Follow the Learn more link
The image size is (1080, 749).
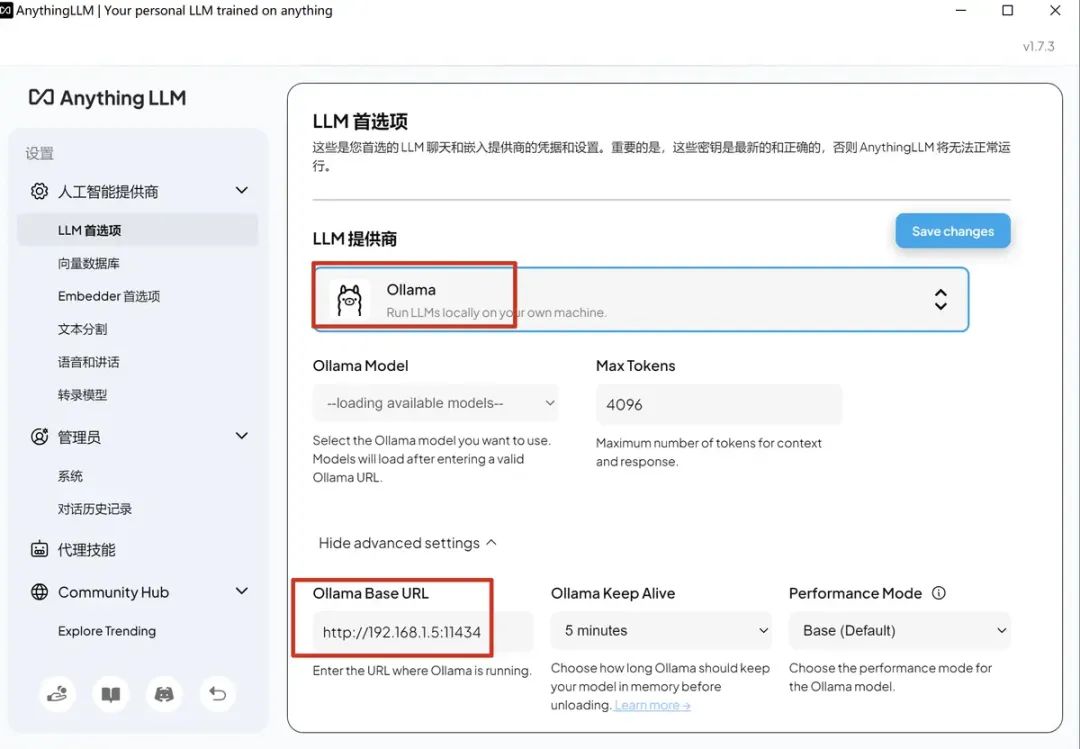click(652, 705)
